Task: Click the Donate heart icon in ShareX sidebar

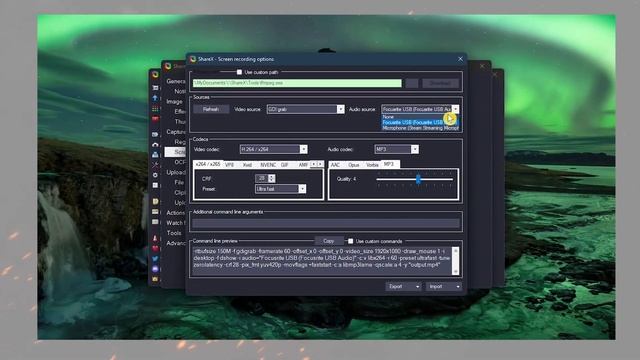Action: pyautogui.click(x=155, y=248)
